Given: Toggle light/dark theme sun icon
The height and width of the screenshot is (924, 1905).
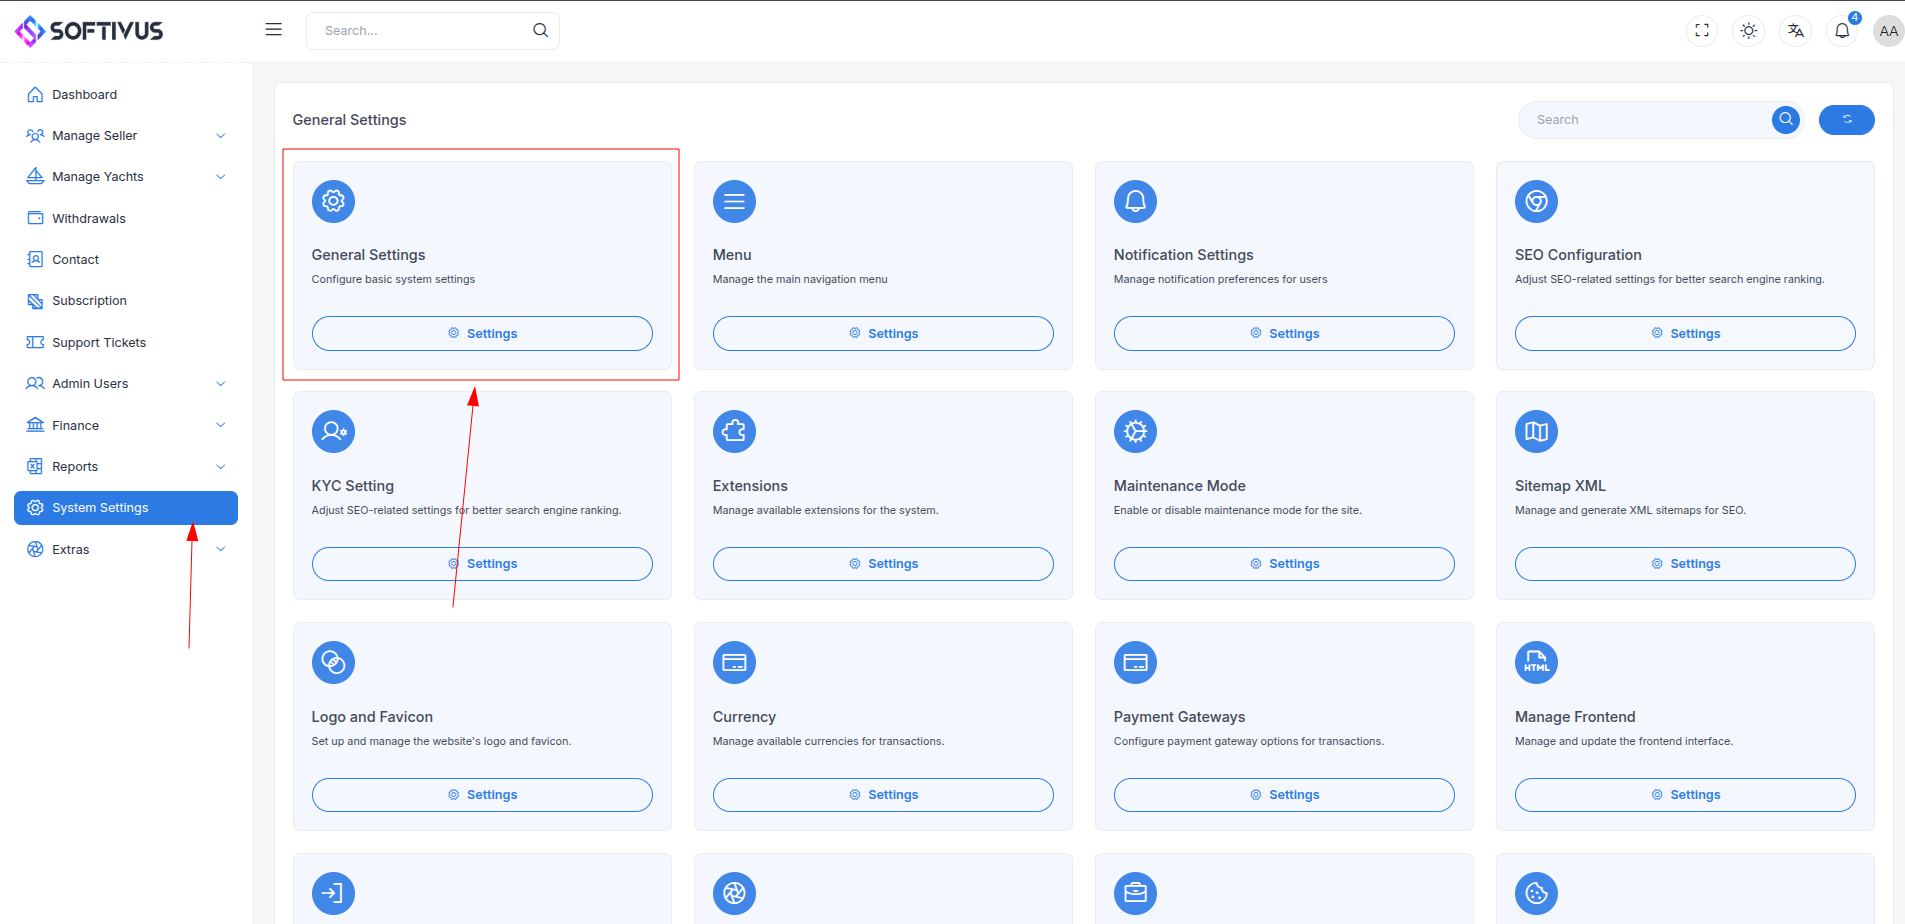Looking at the screenshot, I should click(x=1749, y=31).
